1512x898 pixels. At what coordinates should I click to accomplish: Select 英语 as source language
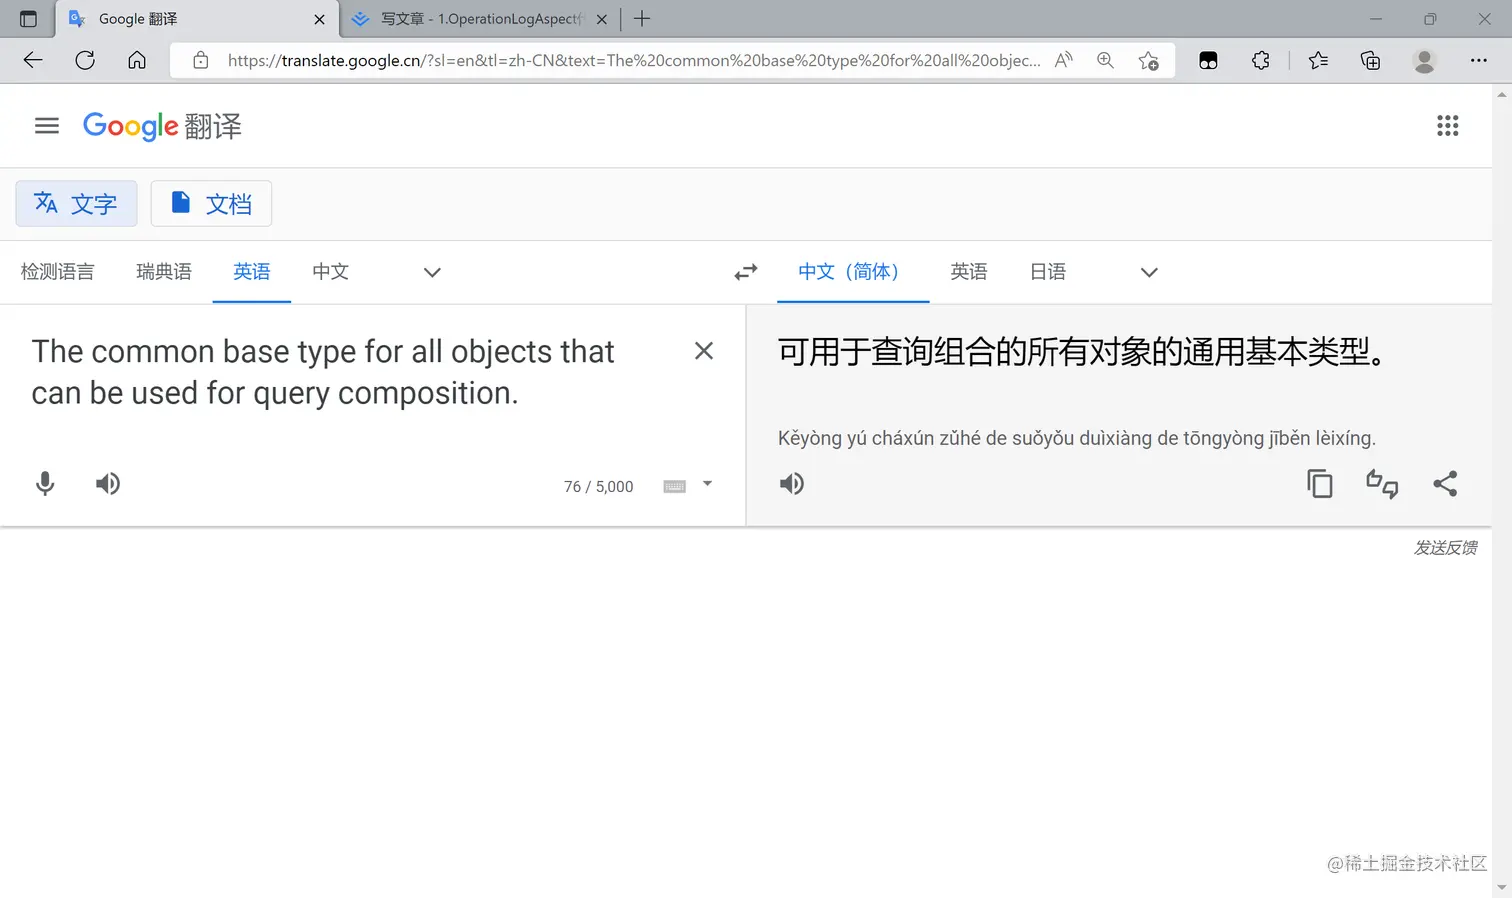252,272
